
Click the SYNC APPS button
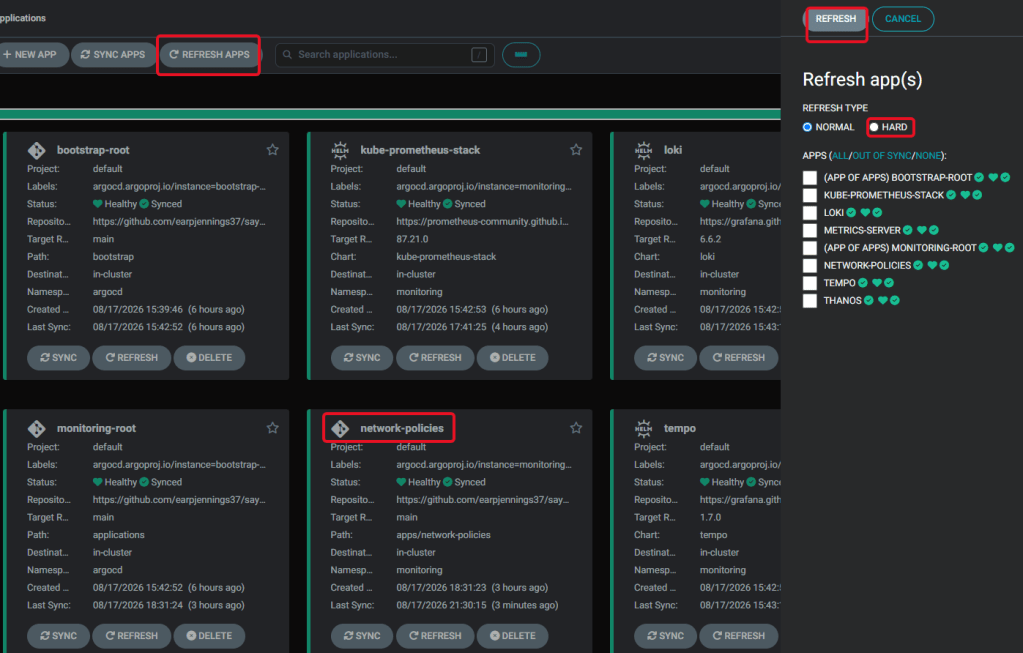click(x=113, y=55)
